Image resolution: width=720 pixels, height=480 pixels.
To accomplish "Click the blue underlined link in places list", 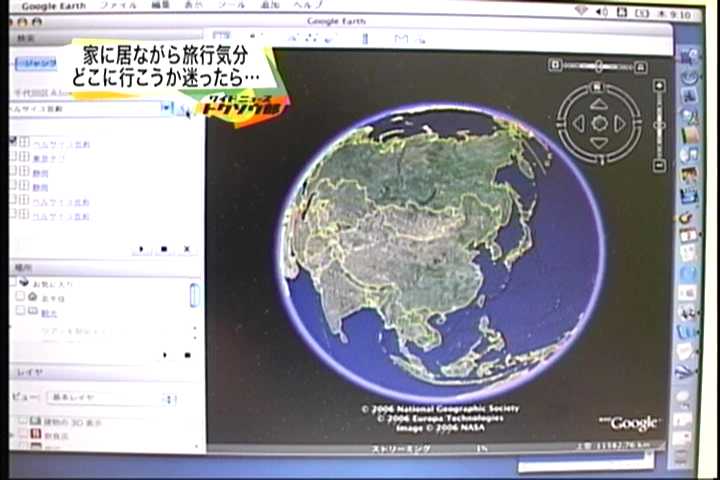I will click(49, 314).
